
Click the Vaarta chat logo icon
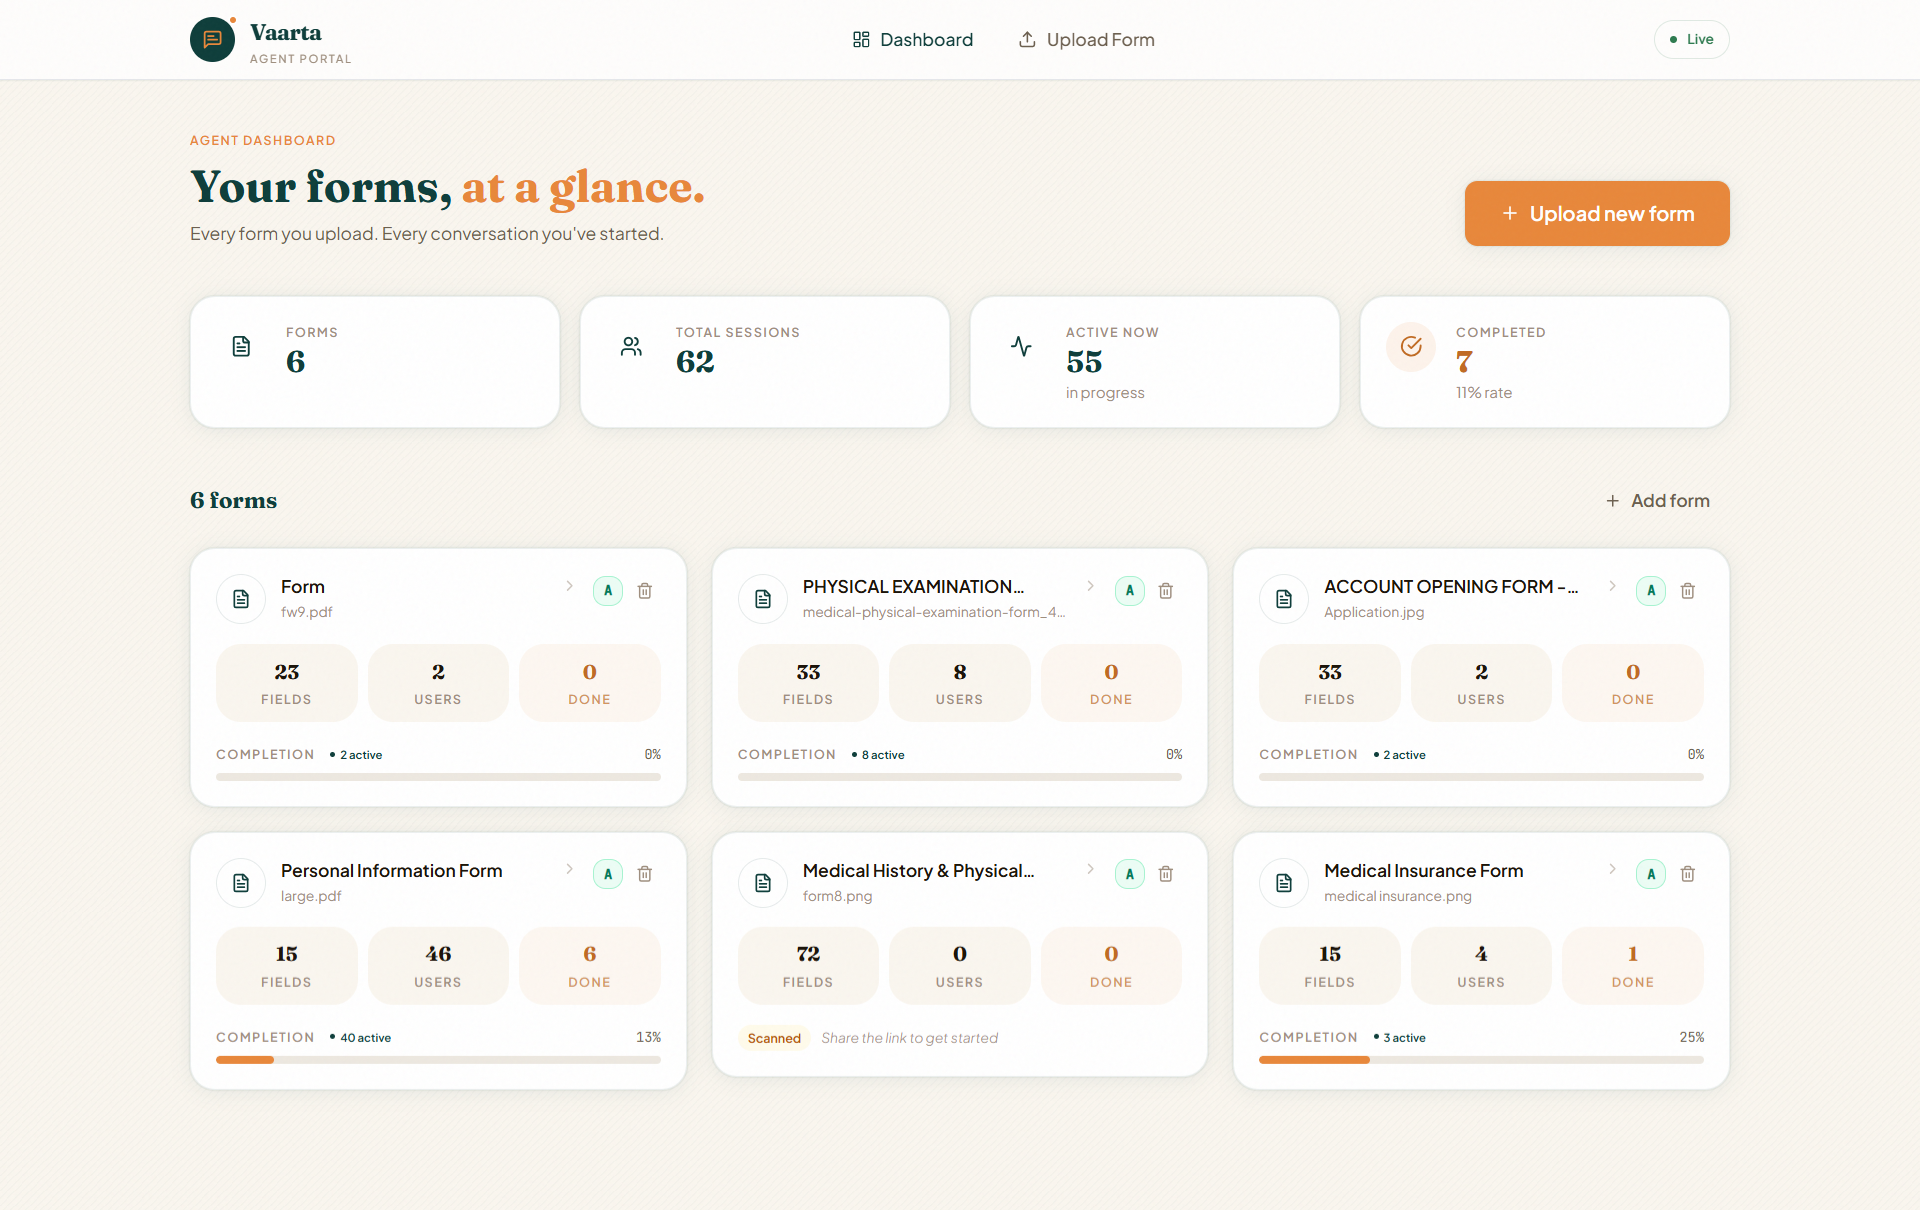click(x=213, y=40)
